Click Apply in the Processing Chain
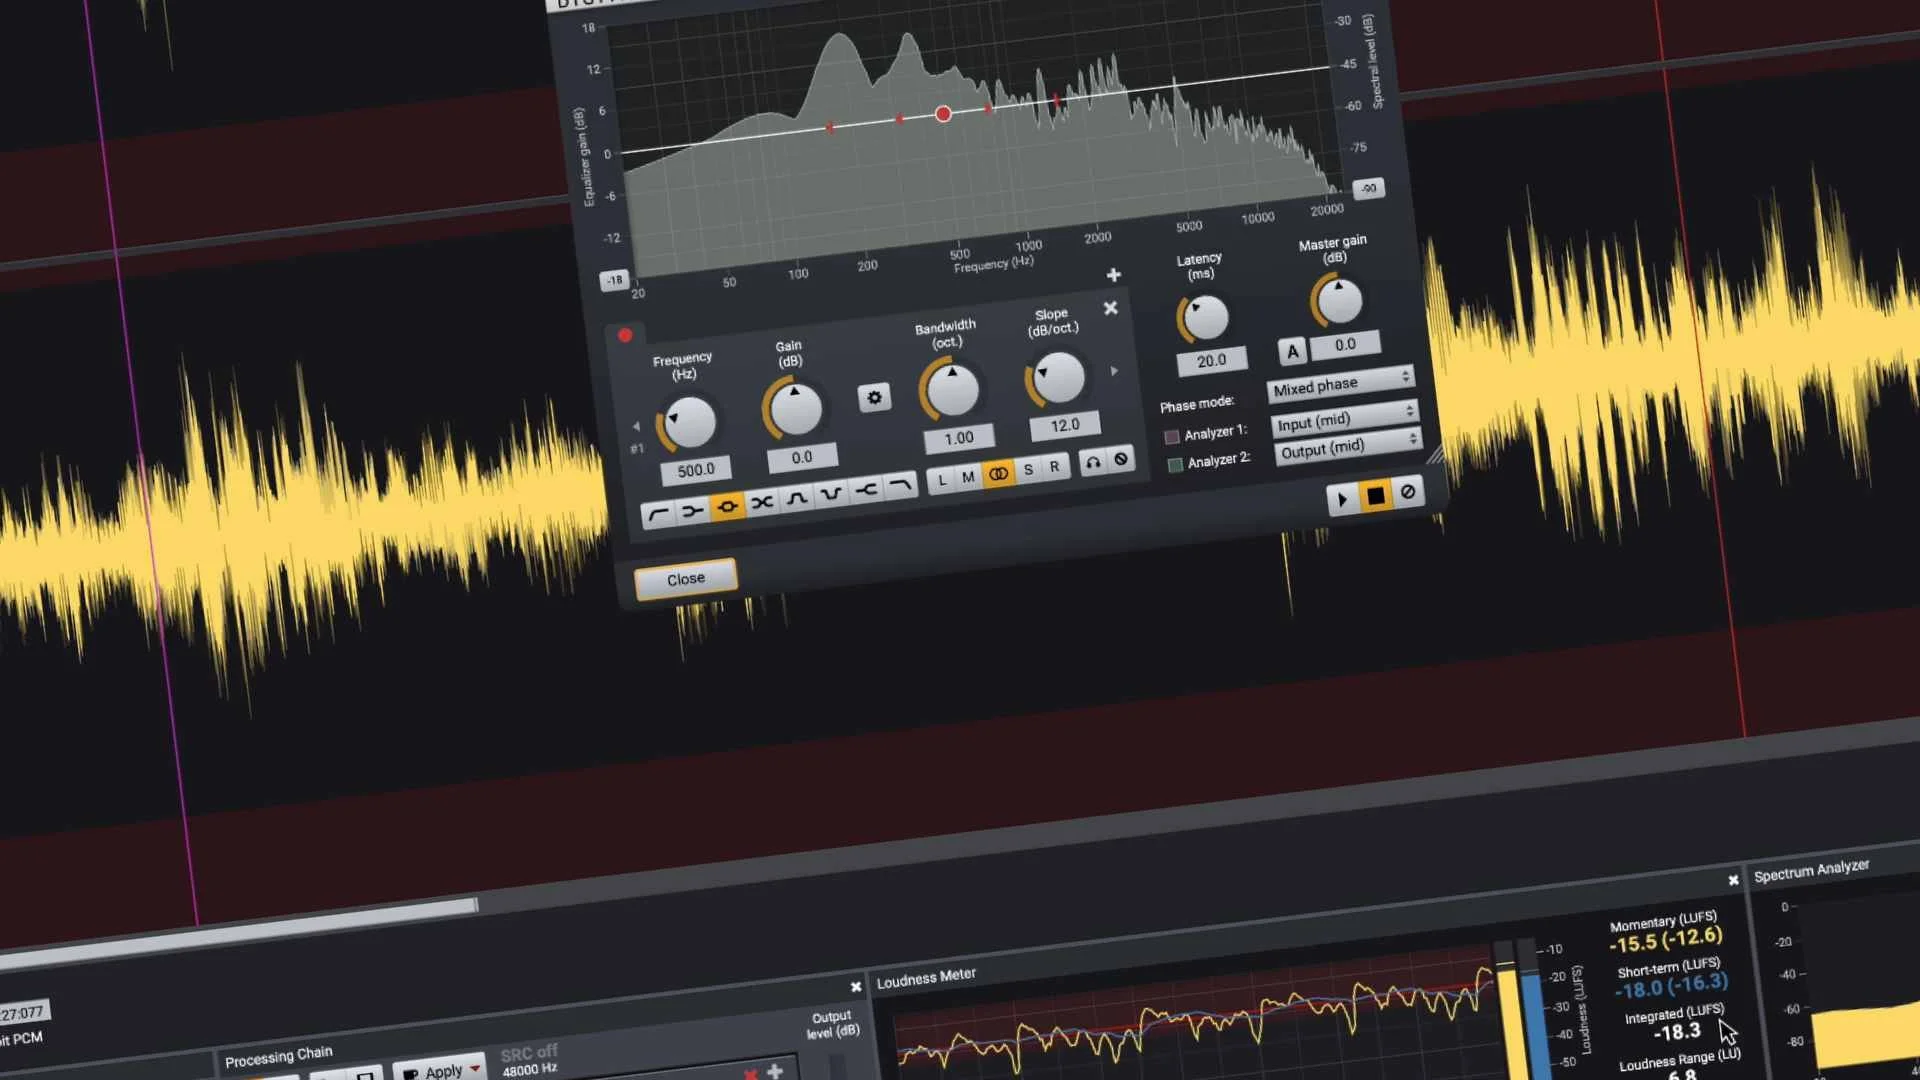1920x1080 pixels. (x=442, y=1070)
